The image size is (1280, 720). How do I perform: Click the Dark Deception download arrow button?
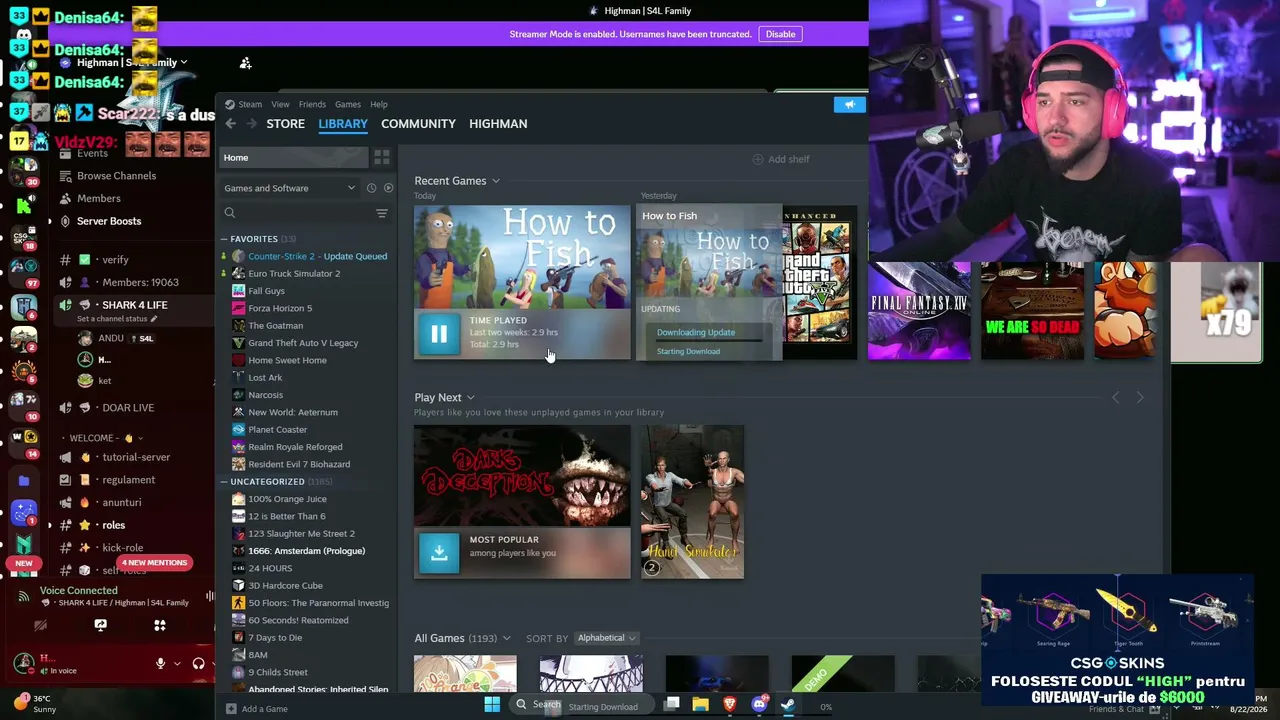click(439, 552)
